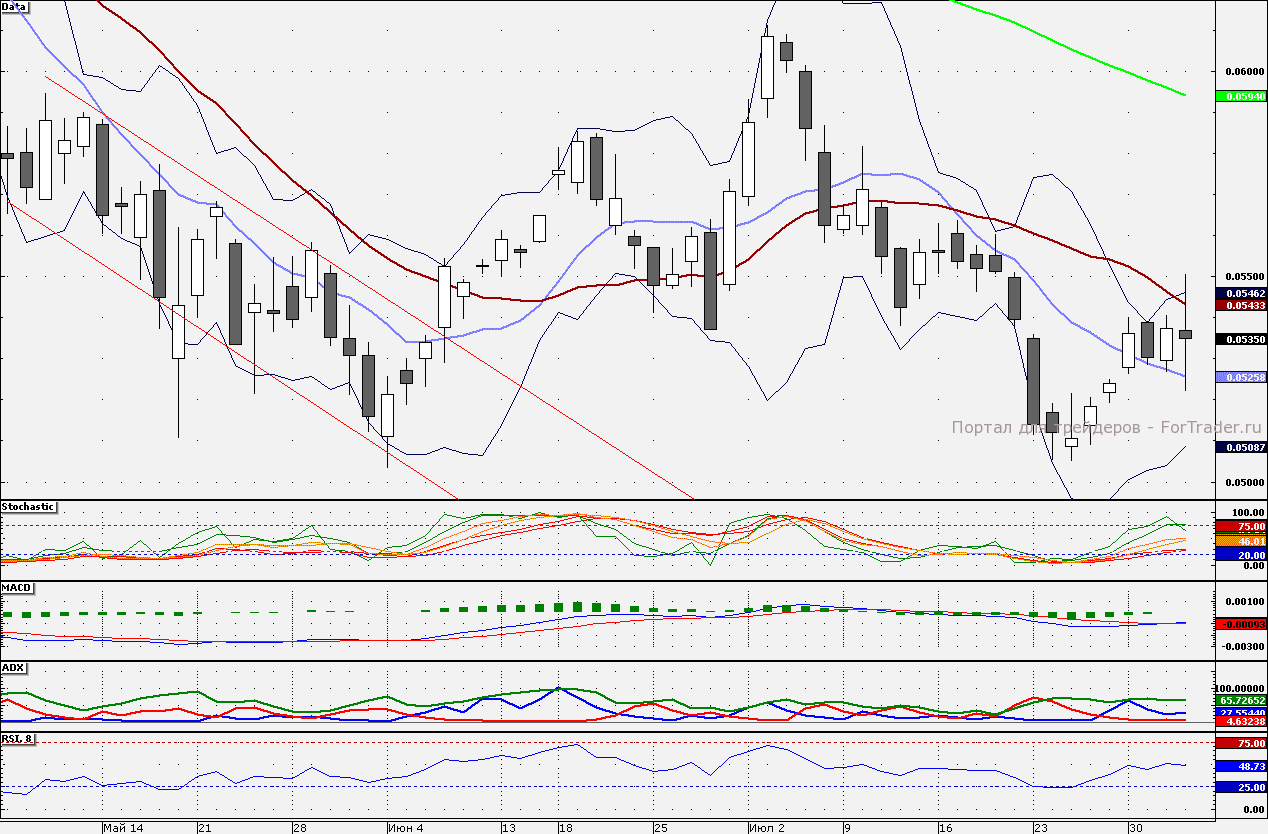Click the Июн 4 date label
The image size is (1268, 834).
point(406,828)
